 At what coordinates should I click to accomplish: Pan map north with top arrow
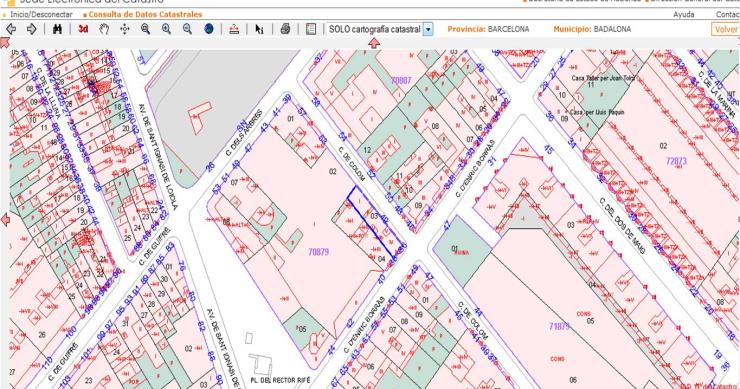pyautogui.click(x=374, y=43)
